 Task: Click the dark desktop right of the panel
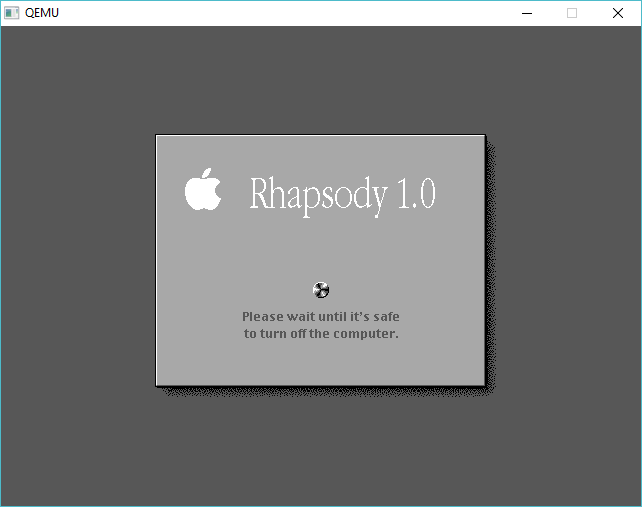565,260
